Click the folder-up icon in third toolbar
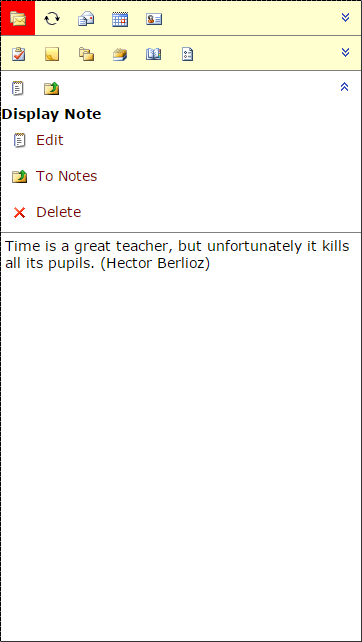The height and width of the screenshot is (642, 362). (52, 88)
